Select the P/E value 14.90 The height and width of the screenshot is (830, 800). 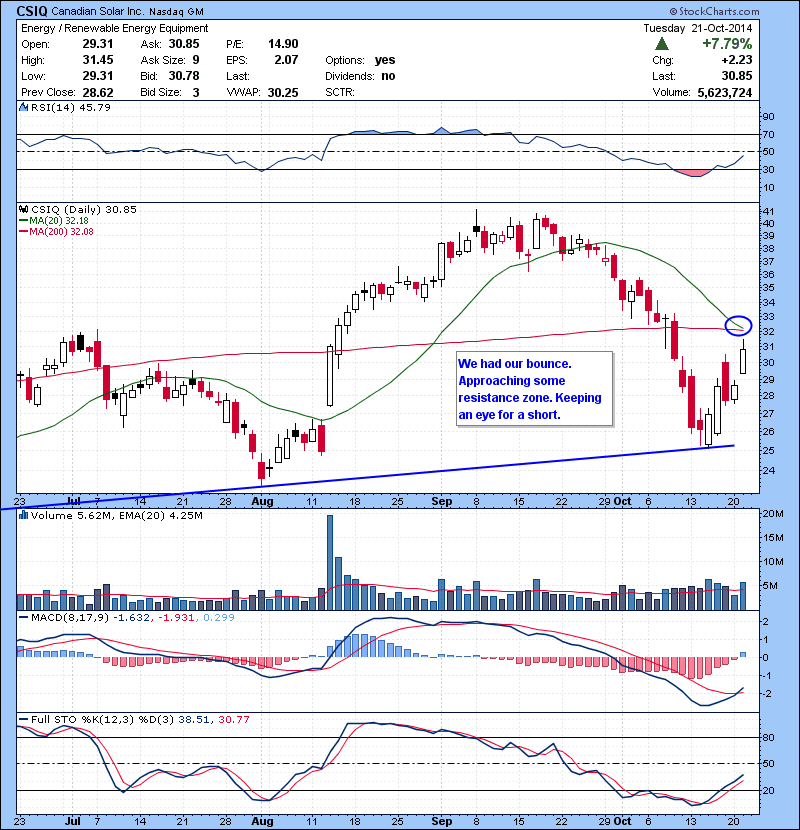tap(283, 44)
